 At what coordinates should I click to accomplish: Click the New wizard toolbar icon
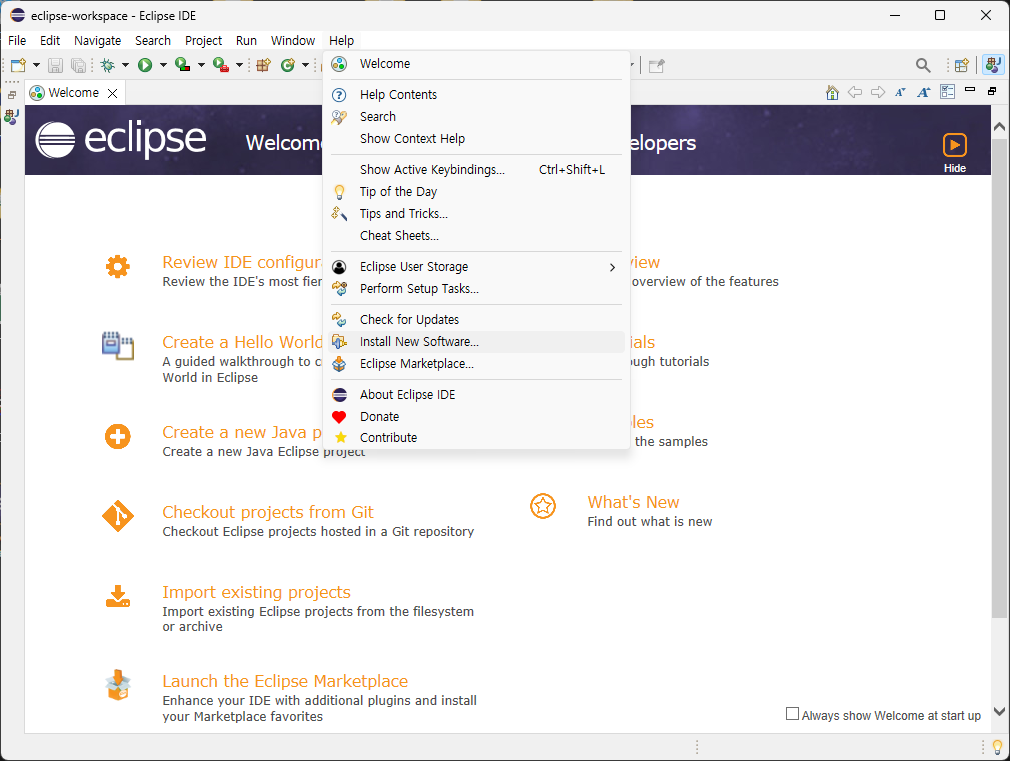(18, 65)
